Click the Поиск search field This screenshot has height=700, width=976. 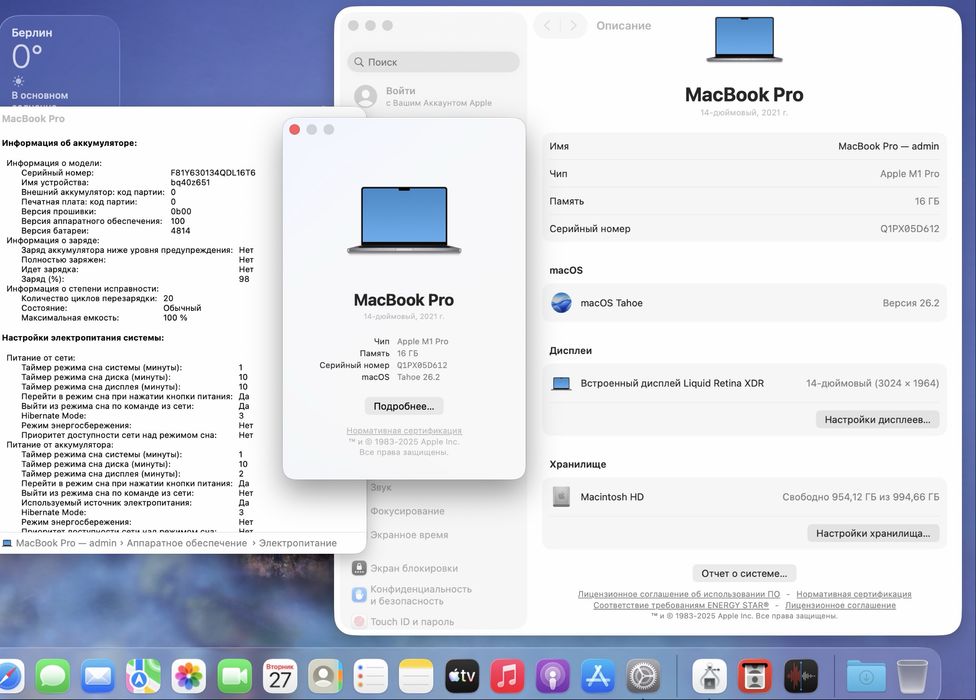point(433,62)
